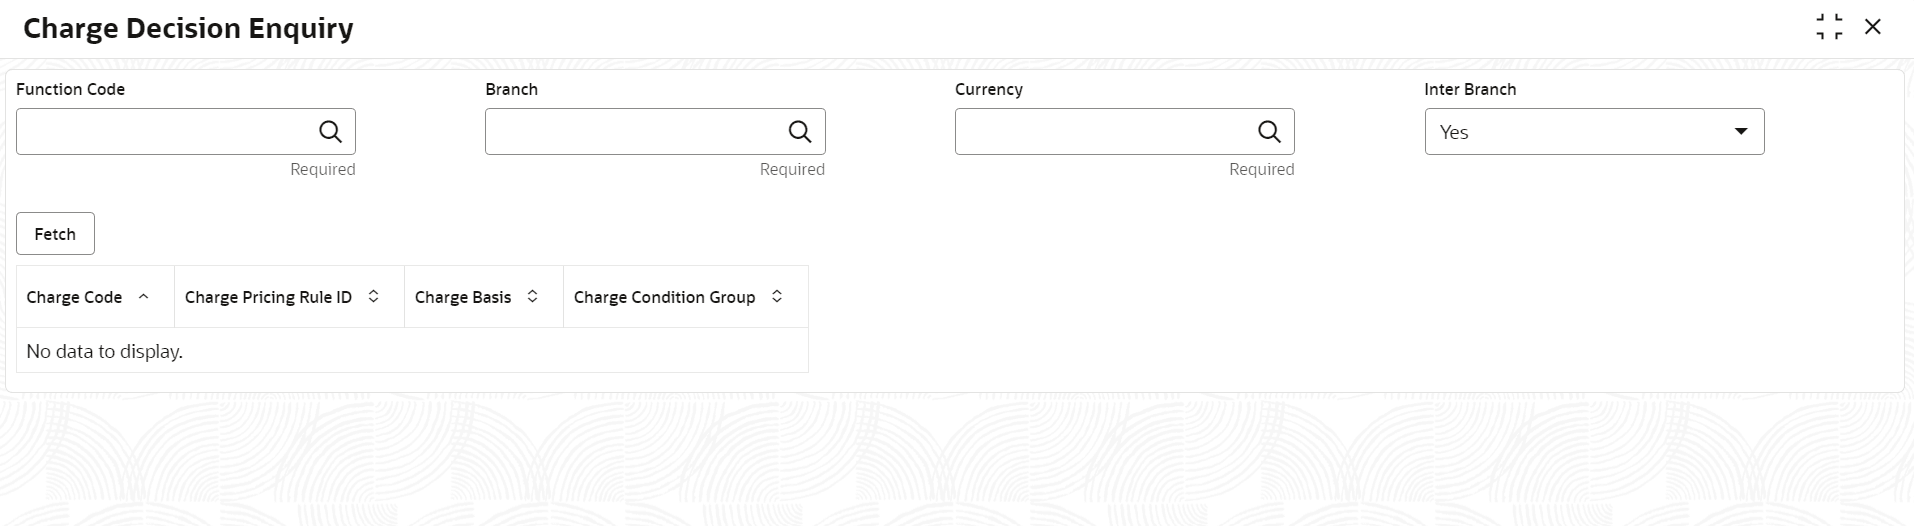The image size is (1914, 526).
Task: Click the Charge Decision Enquiry title heading
Action: [188, 28]
